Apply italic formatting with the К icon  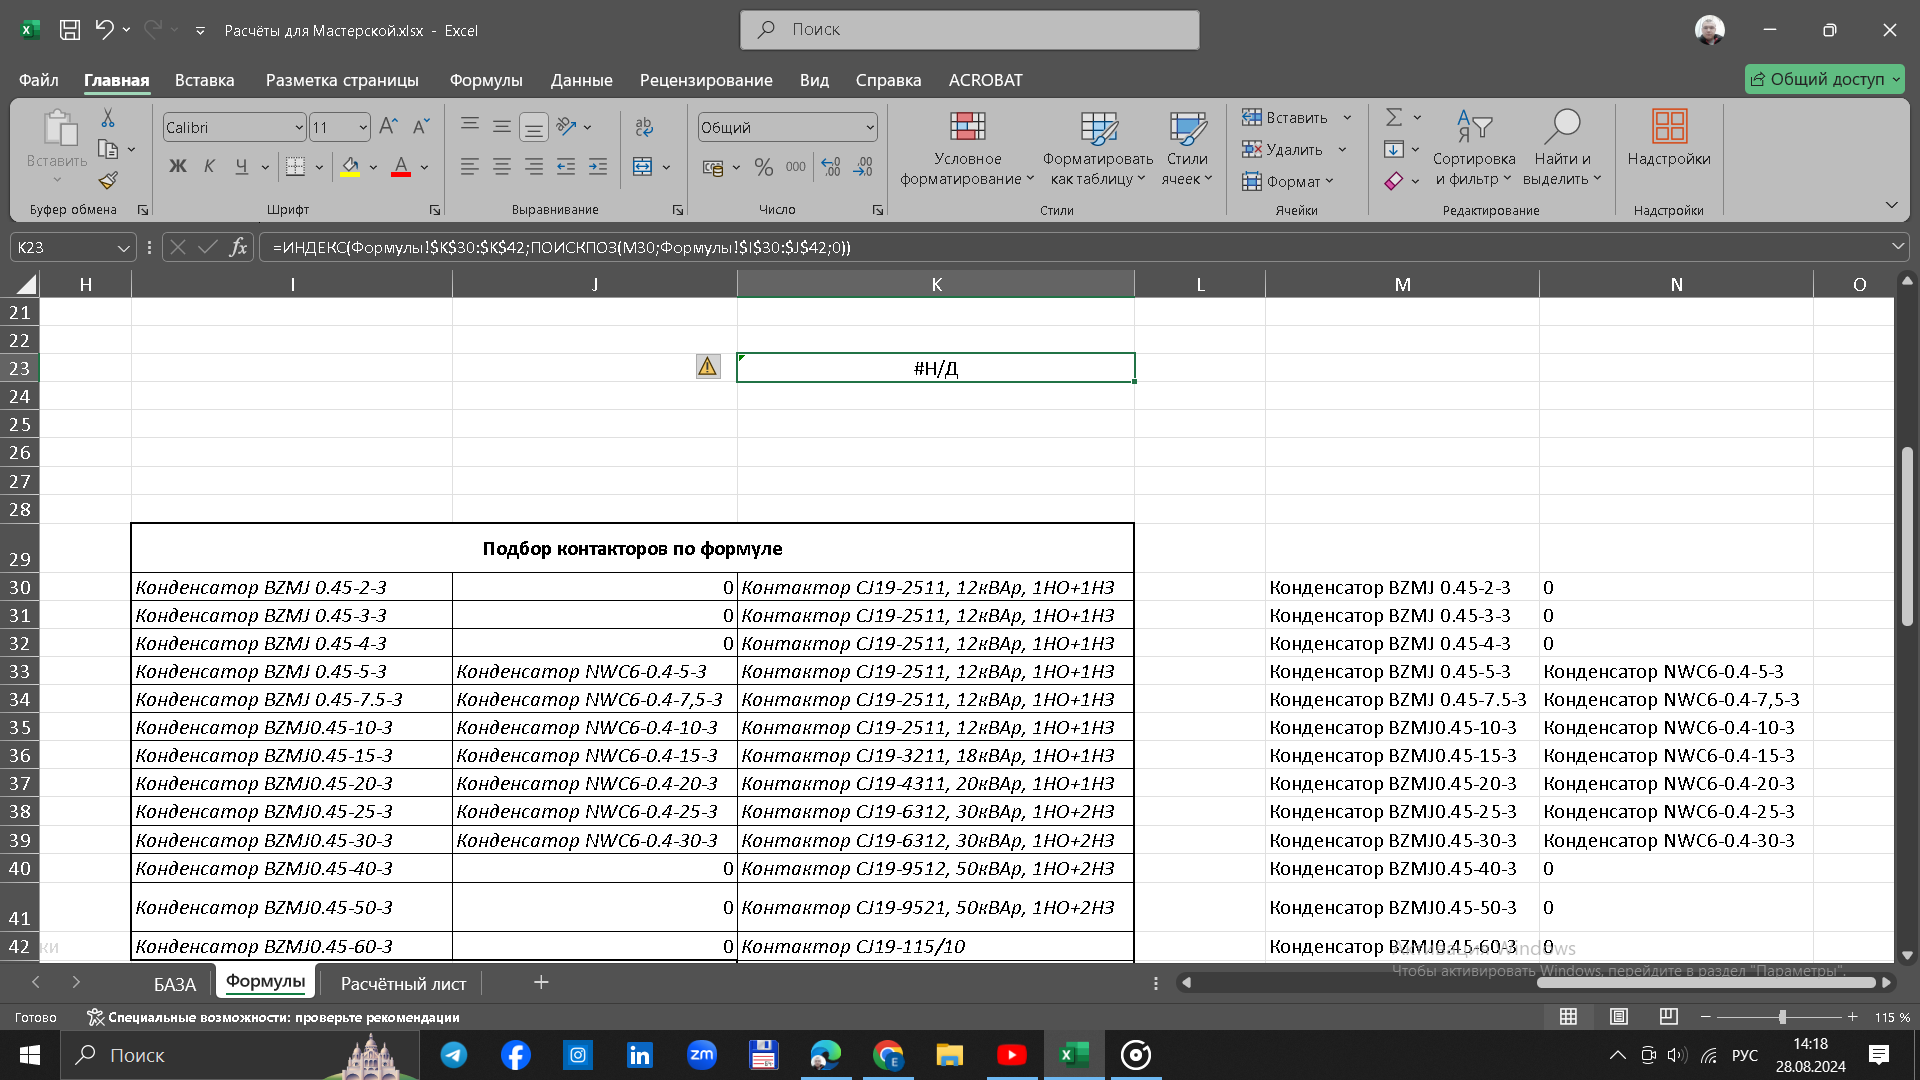tap(209, 166)
